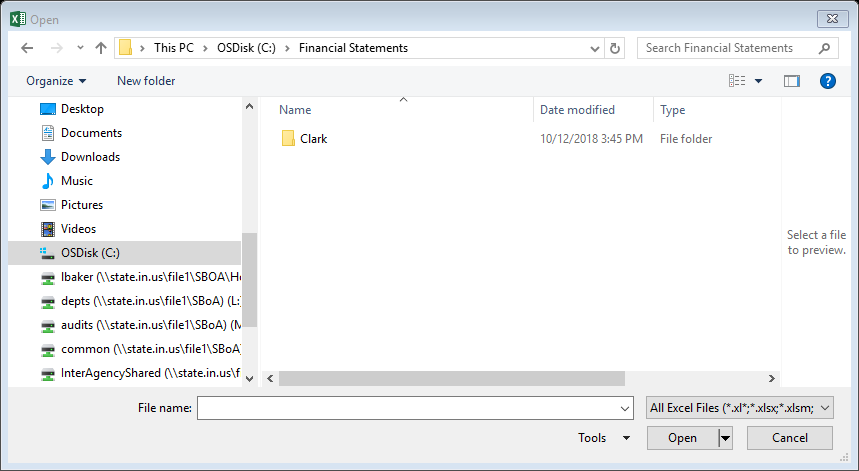Toggle the preview pane icon

pos(792,81)
